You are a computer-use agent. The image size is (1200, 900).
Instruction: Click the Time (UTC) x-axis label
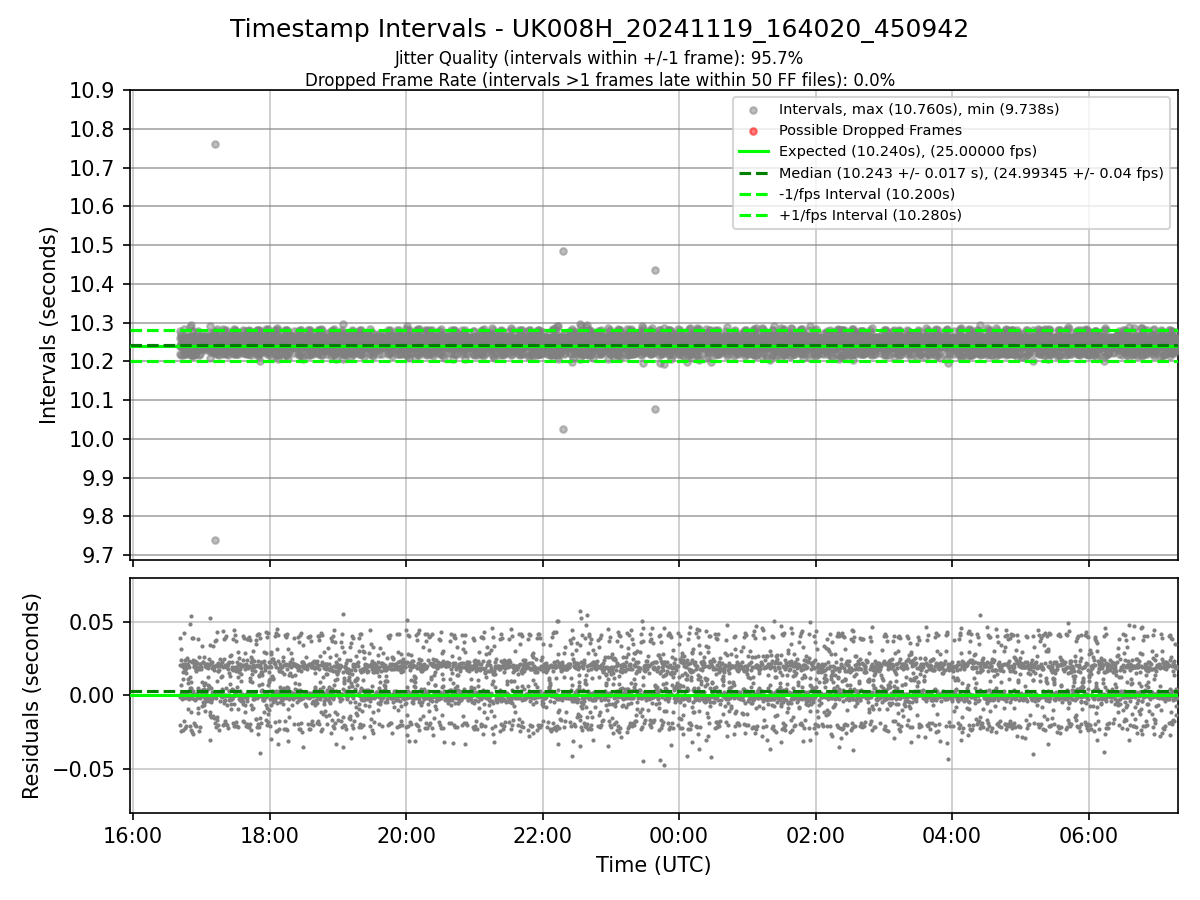[x=654, y=865]
